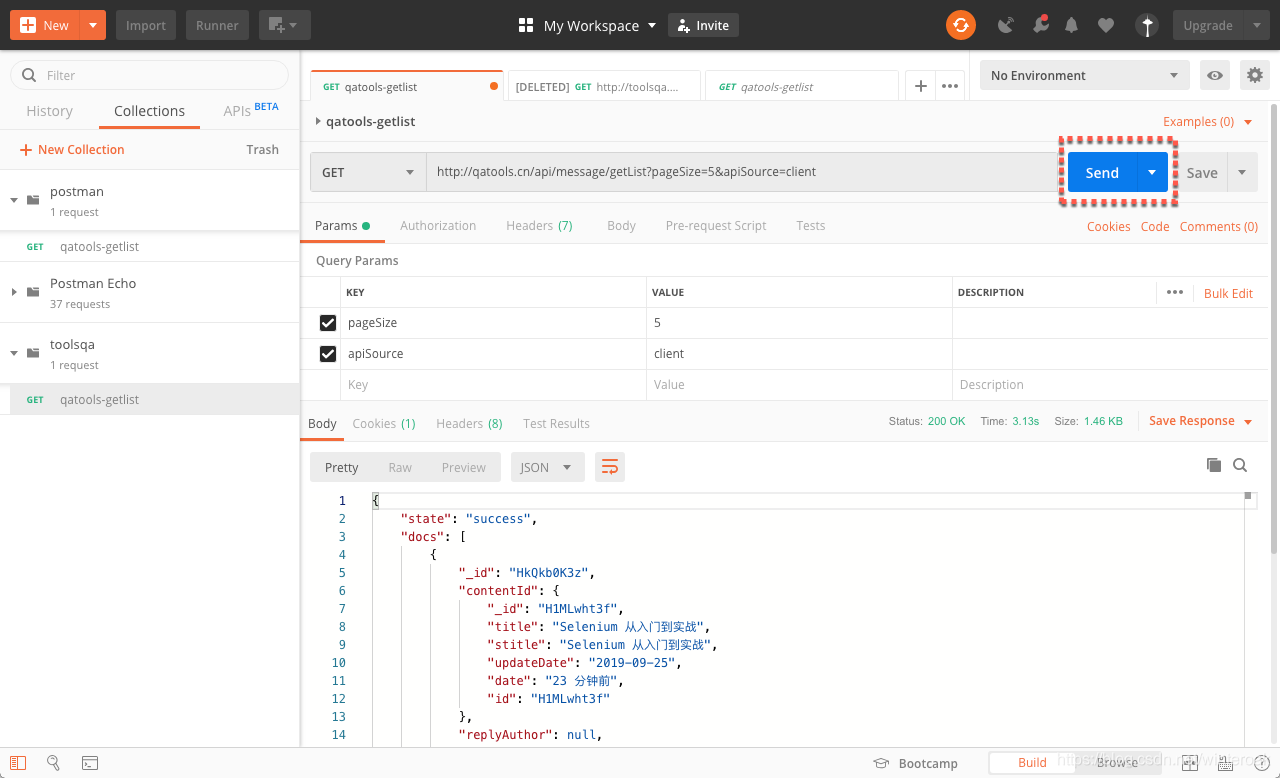This screenshot has width=1280, height=778.
Task: Search within the response body
Action: coord(1240,465)
